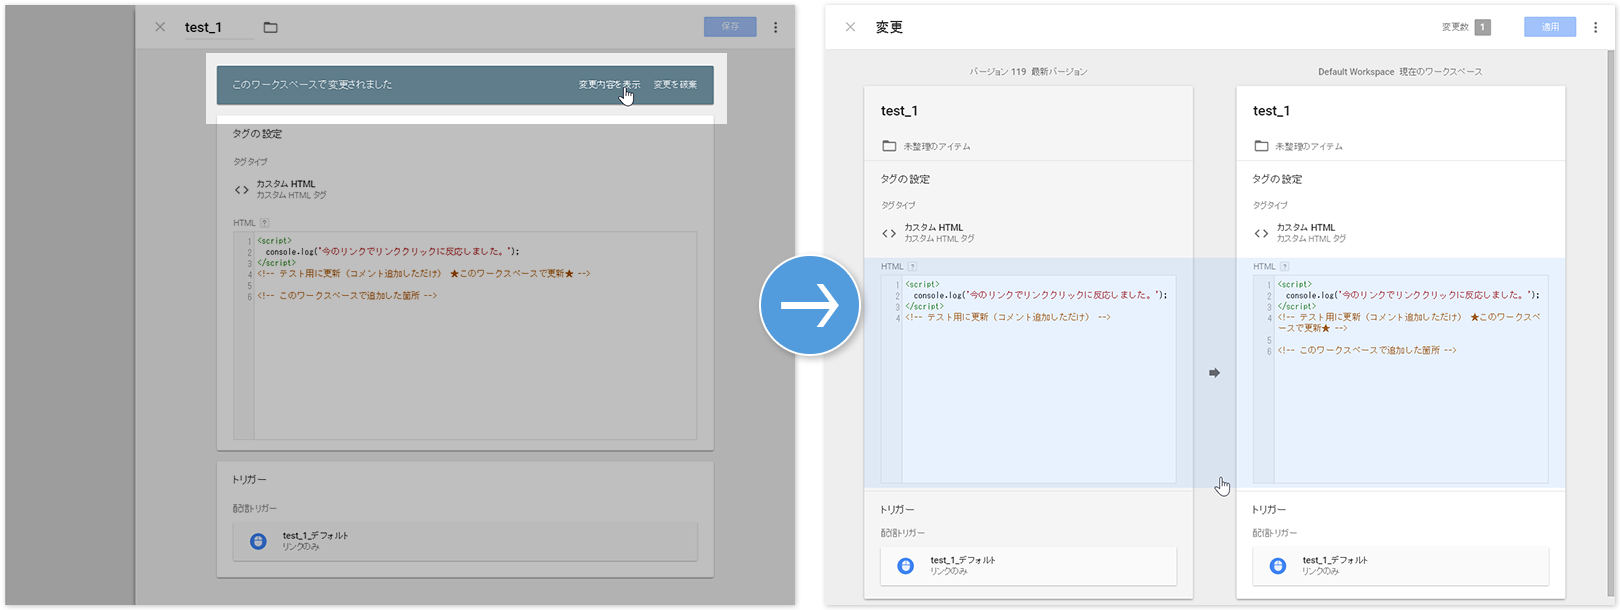Click the タグの設定 heading in the tag editor
The image size is (1620, 610).
point(257,134)
